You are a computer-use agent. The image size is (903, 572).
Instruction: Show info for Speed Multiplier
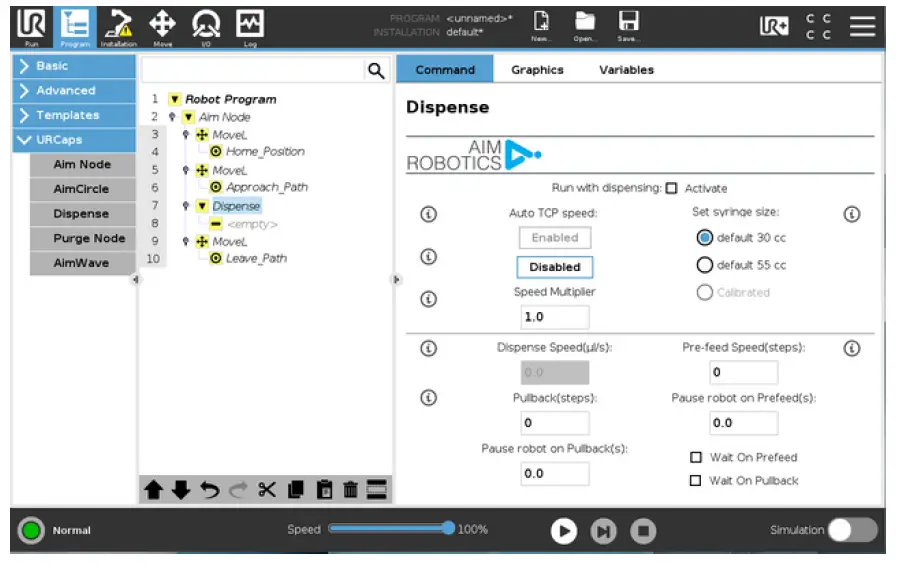(x=428, y=300)
